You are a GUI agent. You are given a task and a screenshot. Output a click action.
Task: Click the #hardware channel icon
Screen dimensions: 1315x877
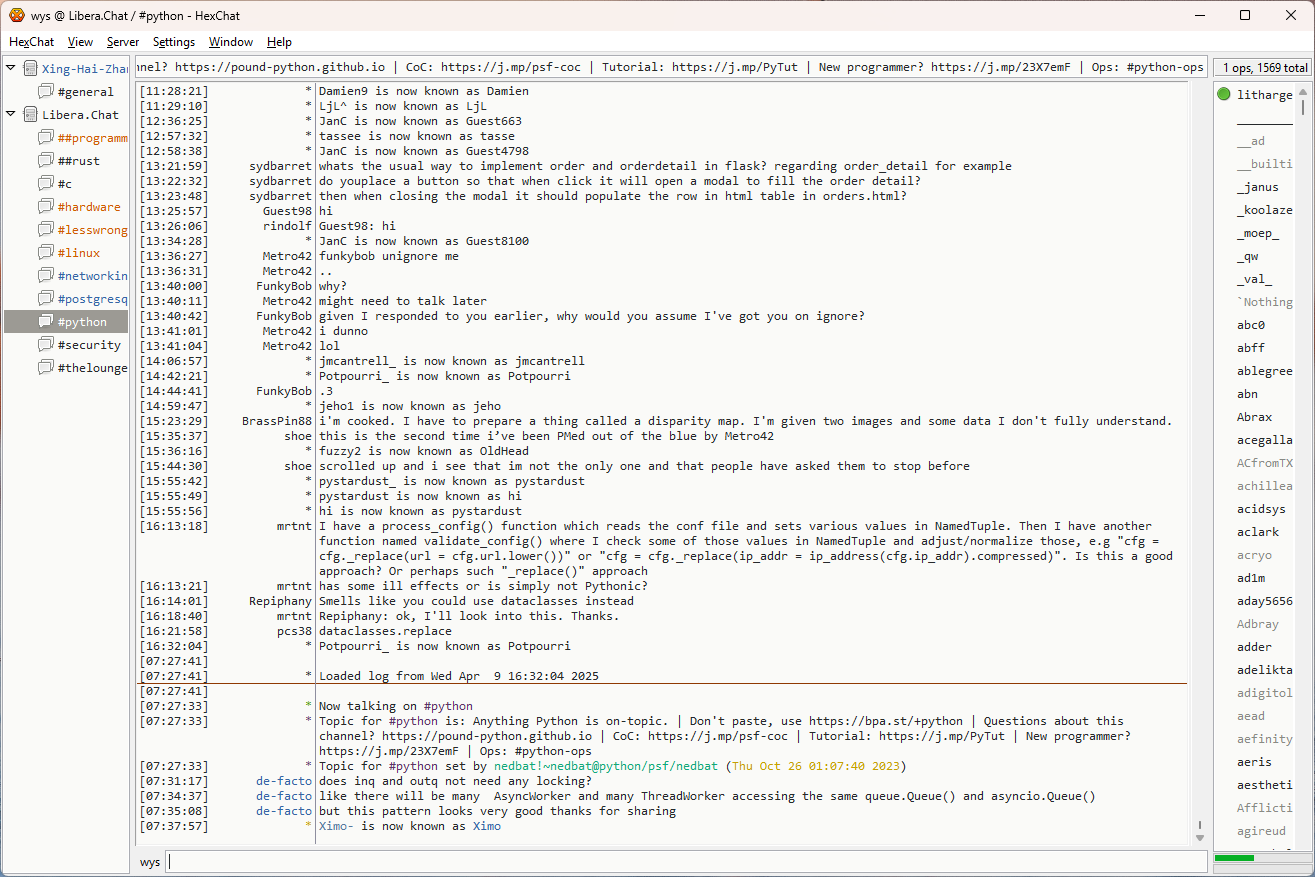pyautogui.click(x=46, y=207)
